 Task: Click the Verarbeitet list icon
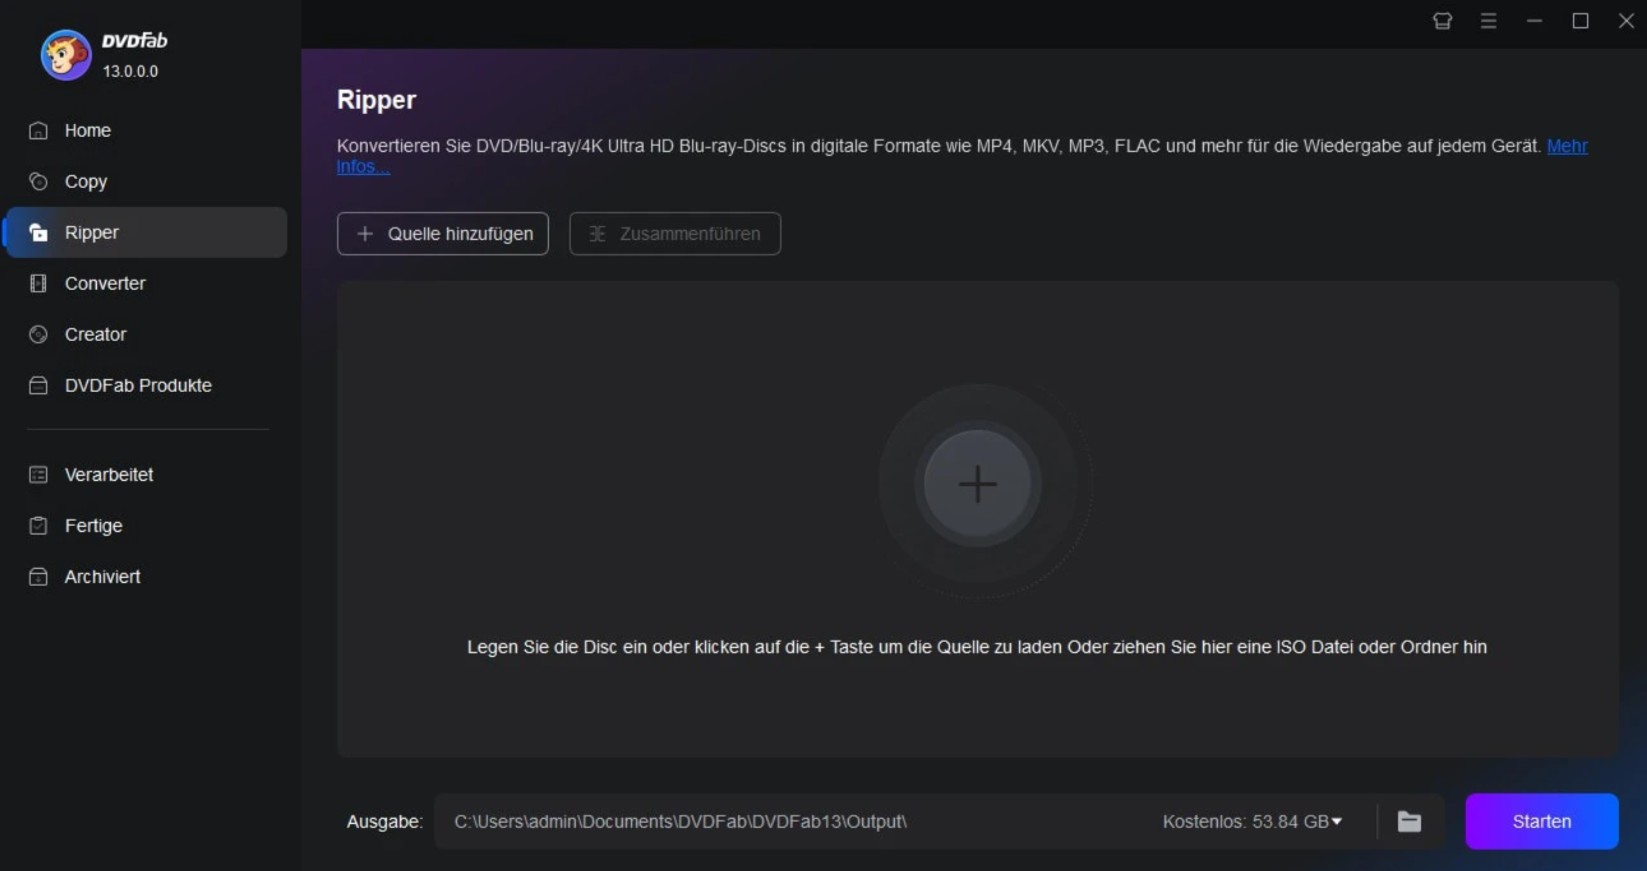38,474
